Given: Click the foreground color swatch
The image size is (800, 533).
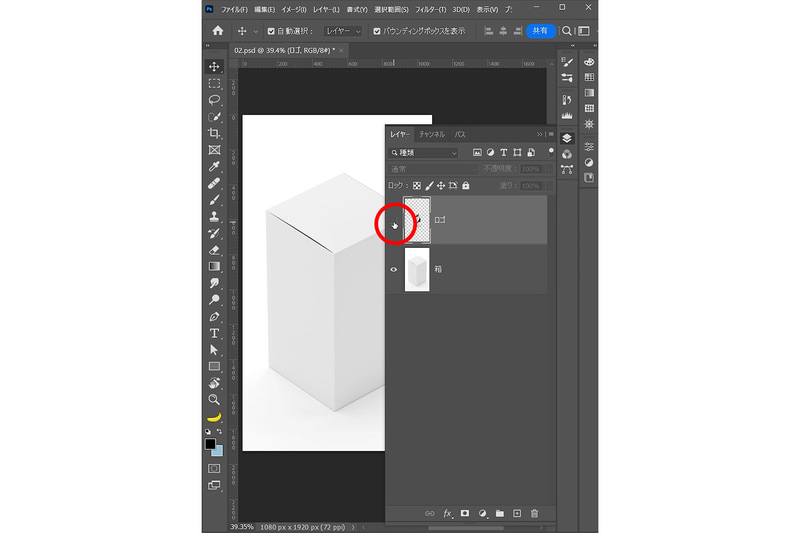Looking at the screenshot, I should tap(210, 444).
